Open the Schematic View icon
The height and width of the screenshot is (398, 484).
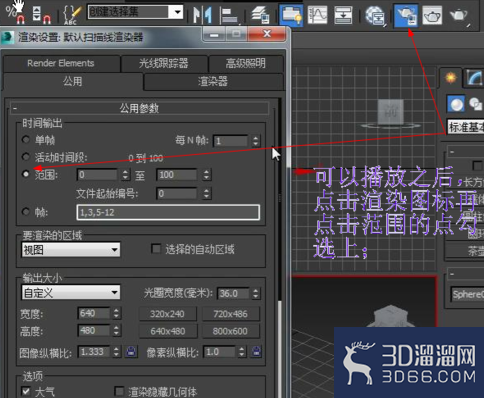pos(343,15)
